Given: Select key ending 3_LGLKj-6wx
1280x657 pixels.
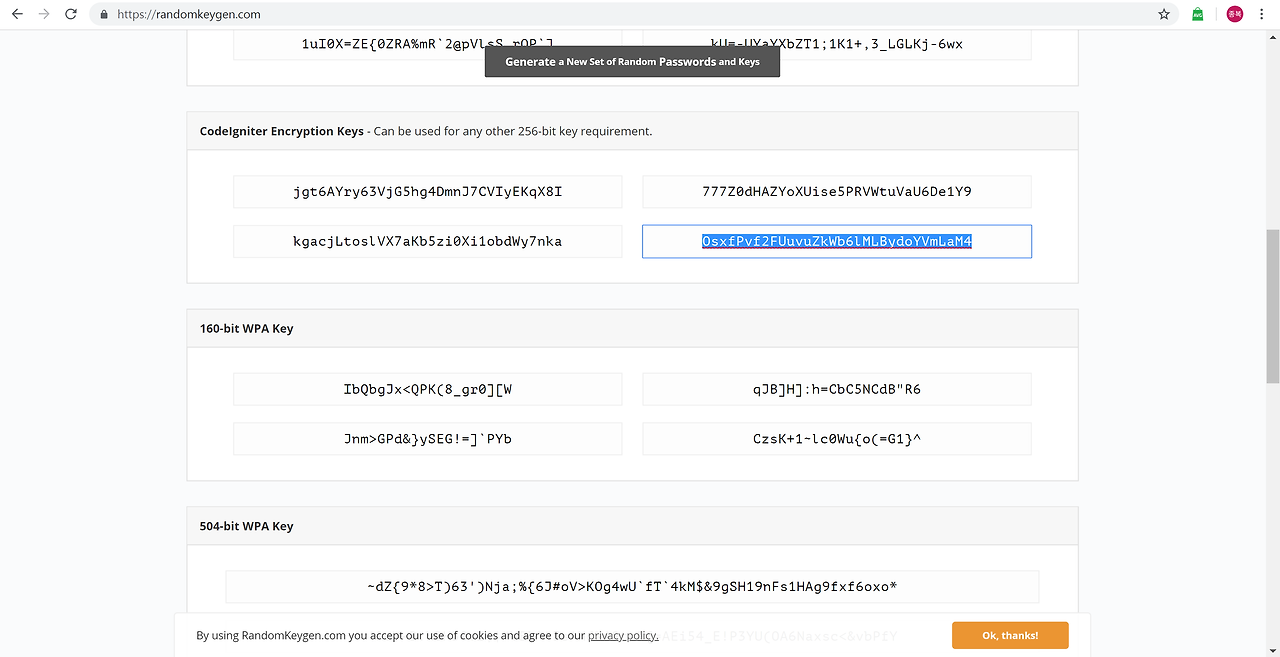Looking at the screenshot, I should point(836,45).
